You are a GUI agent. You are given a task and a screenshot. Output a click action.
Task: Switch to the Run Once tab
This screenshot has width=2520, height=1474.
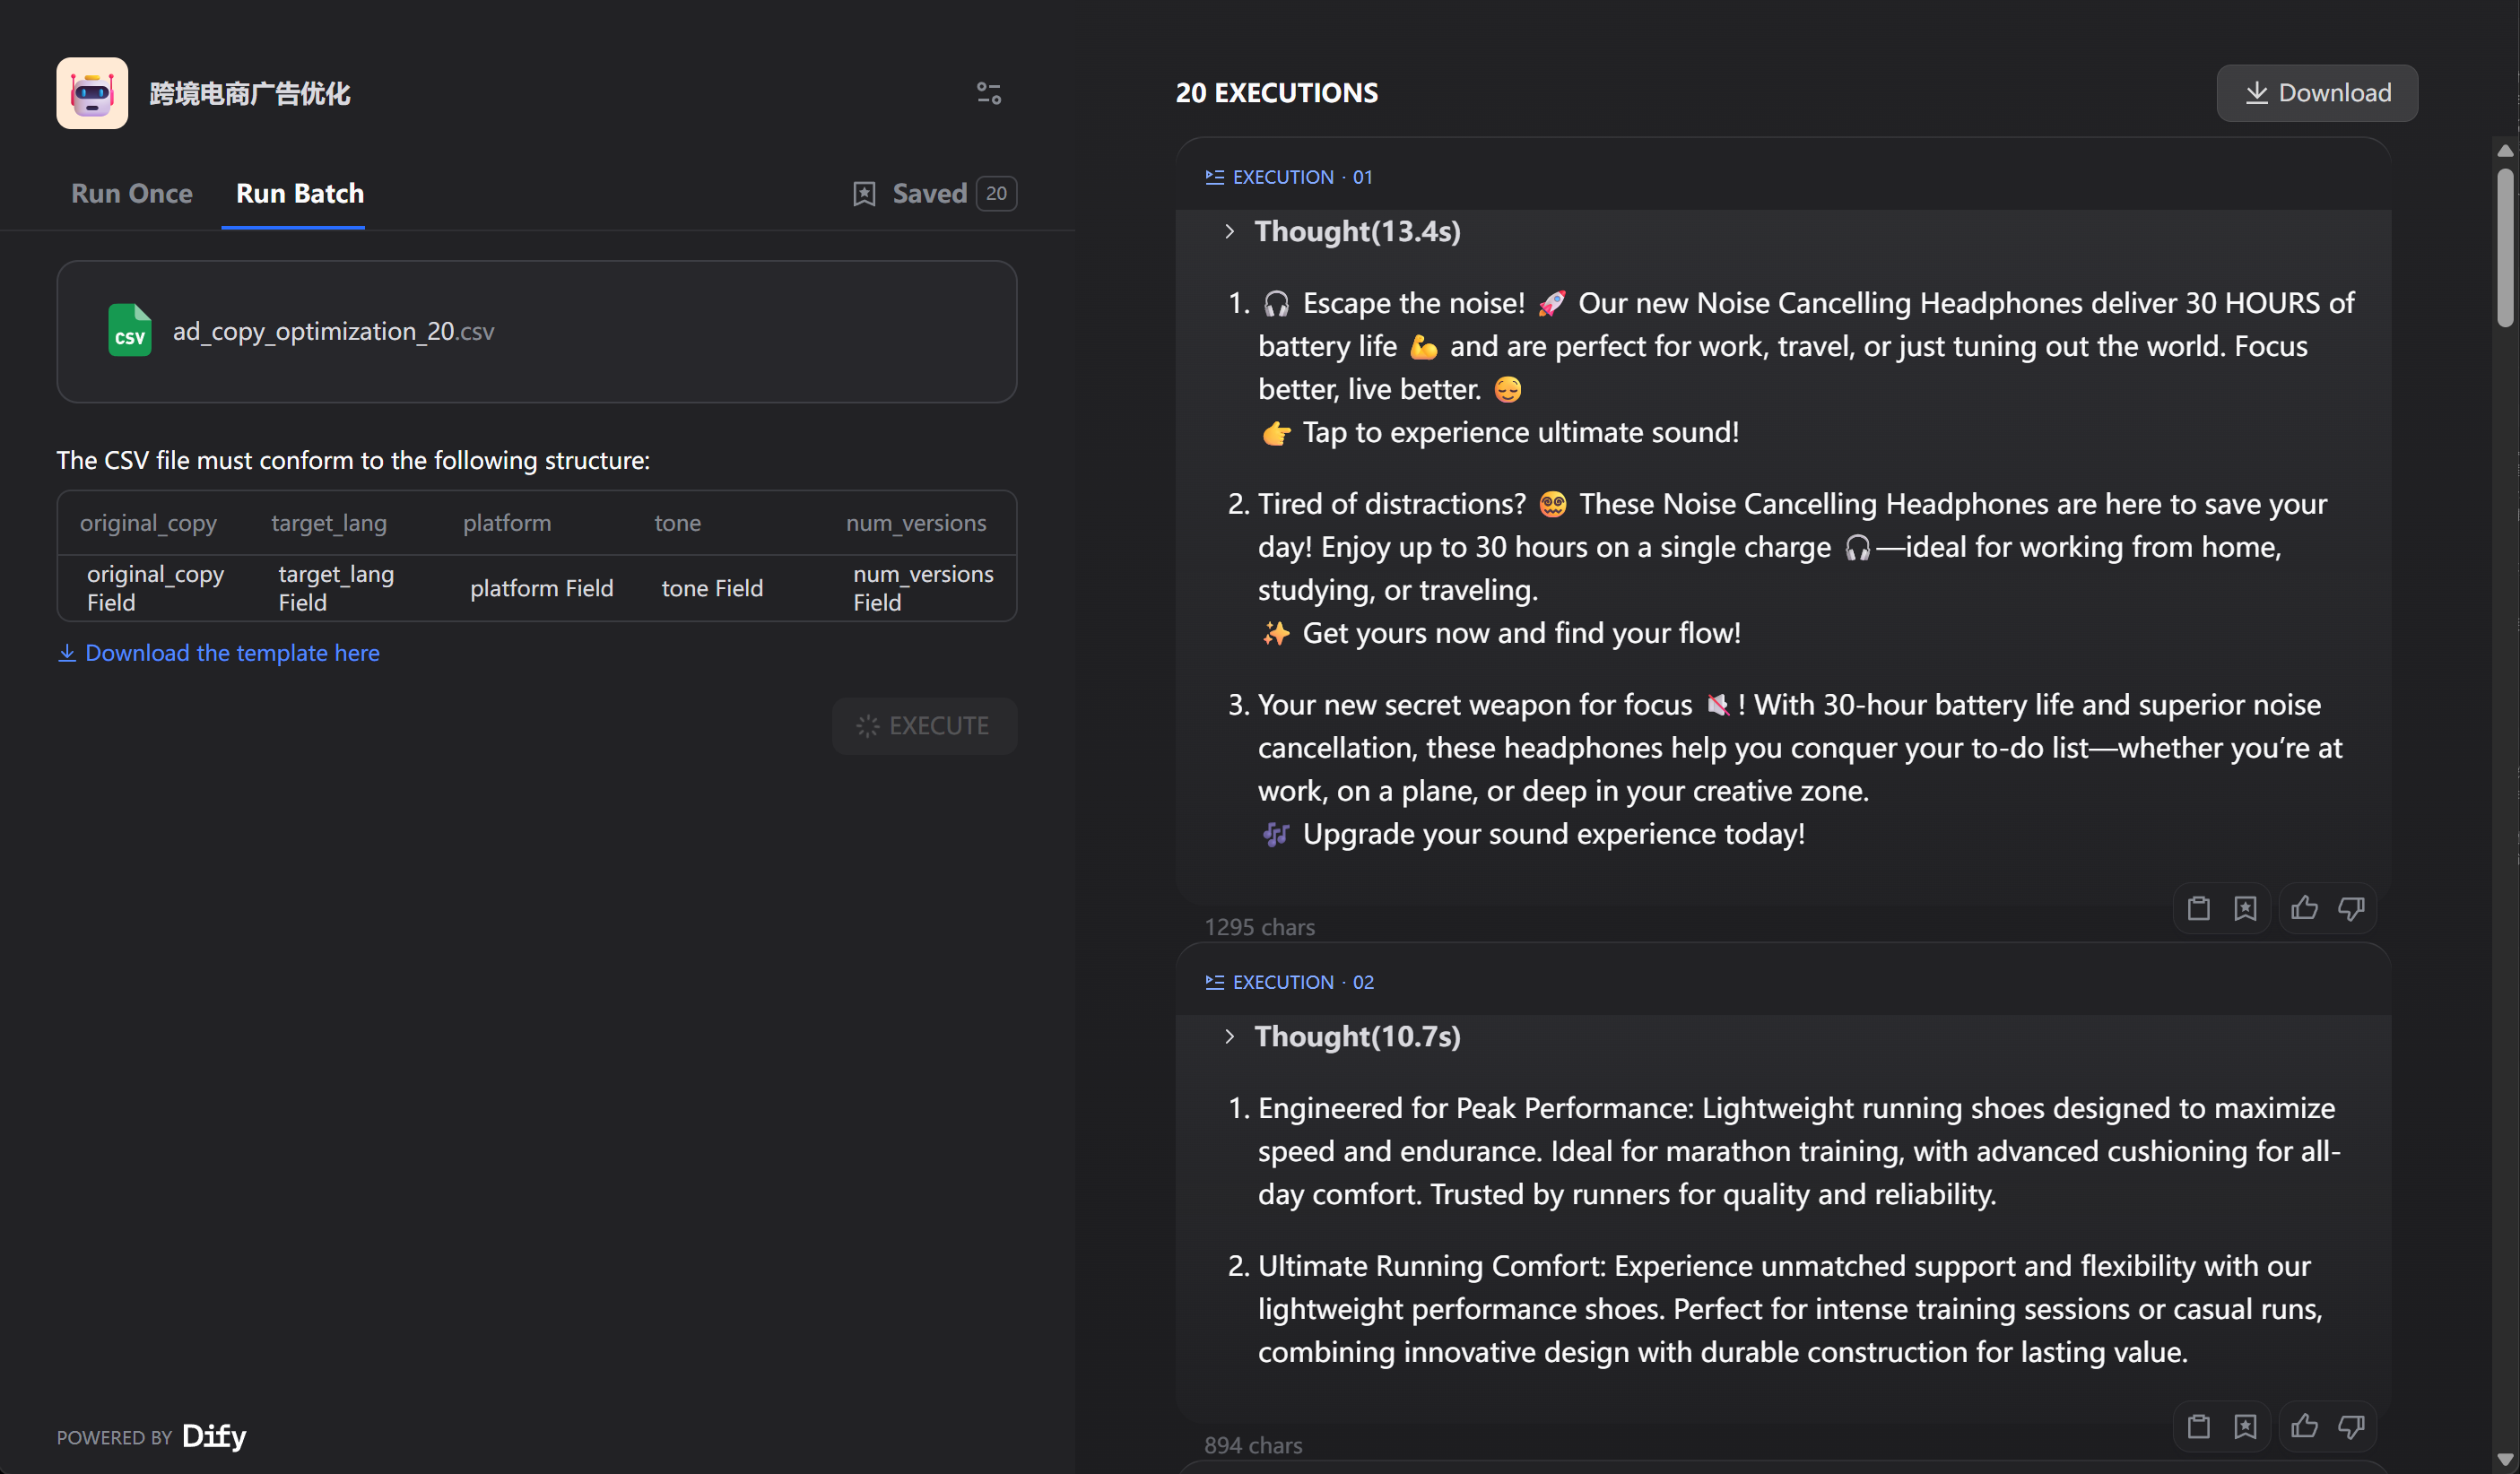132,193
